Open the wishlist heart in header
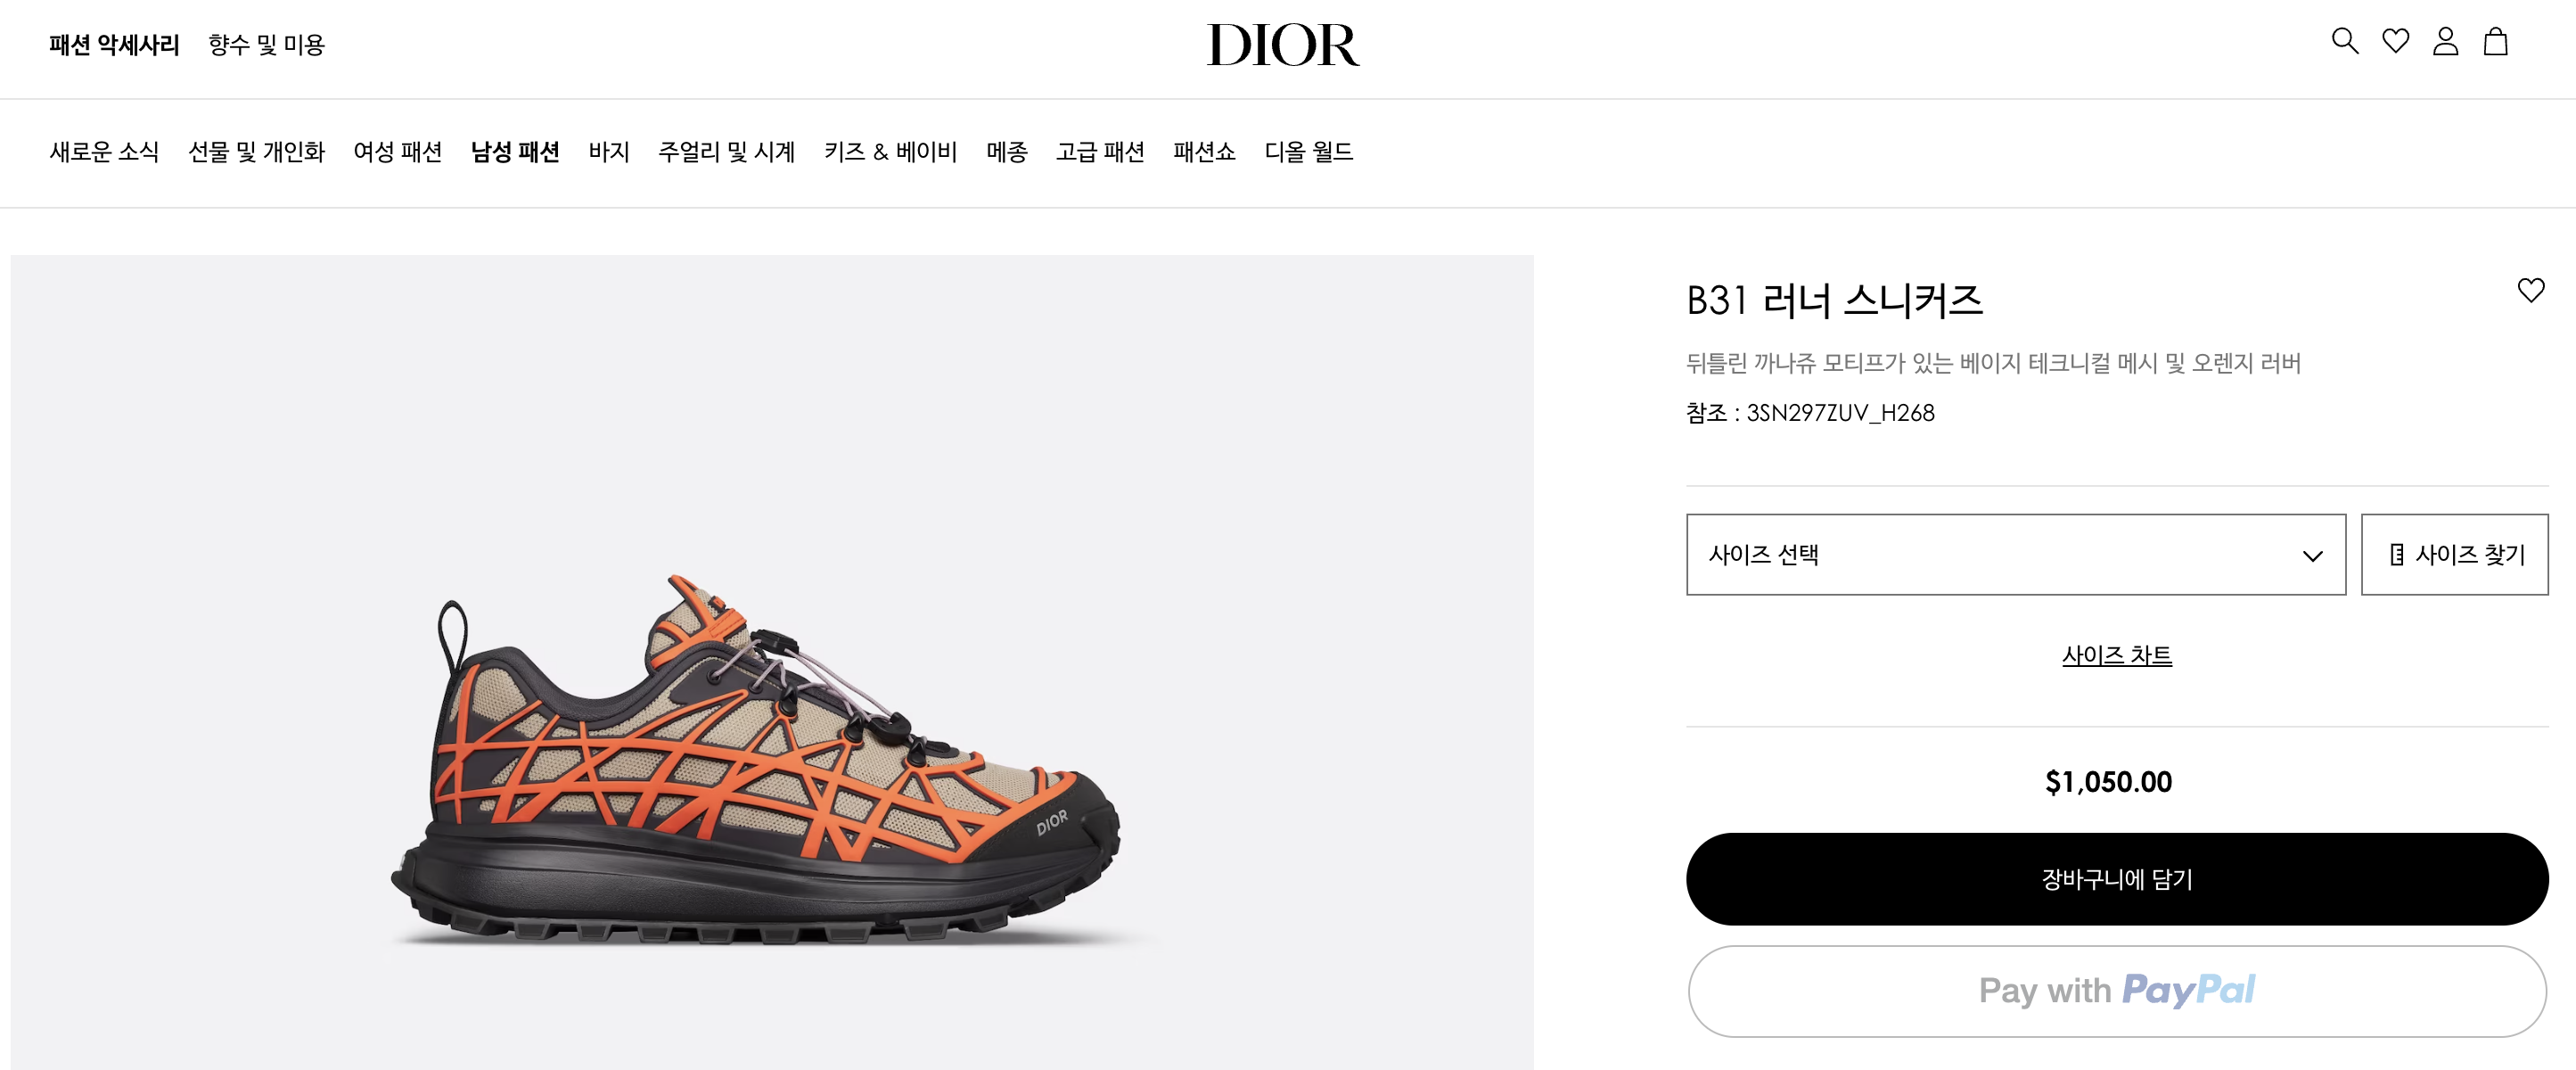The height and width of the screenshot is (1070, 2576). 2396,41
